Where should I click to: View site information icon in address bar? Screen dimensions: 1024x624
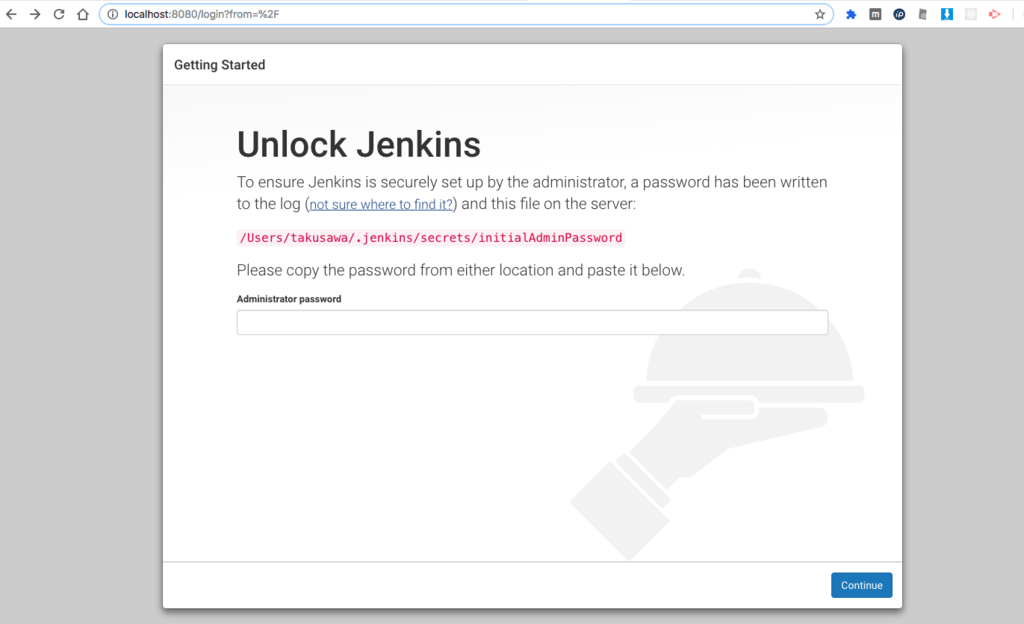112,14
